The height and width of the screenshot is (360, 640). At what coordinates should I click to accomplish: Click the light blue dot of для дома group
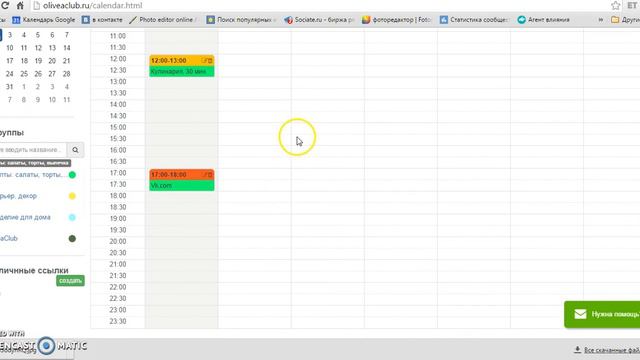click(x=72, y=217)
